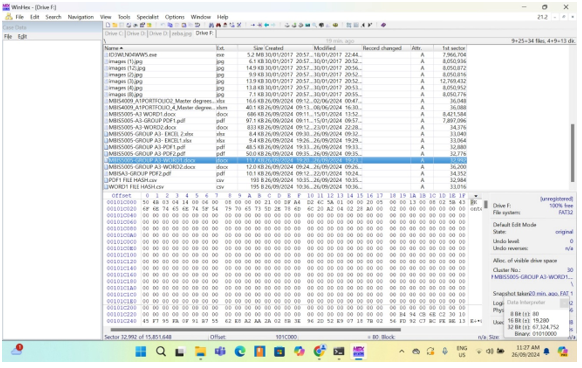Click the Copy block toolbar icon
This screenshot has height=368, width=582.
[x=170, y=25]
